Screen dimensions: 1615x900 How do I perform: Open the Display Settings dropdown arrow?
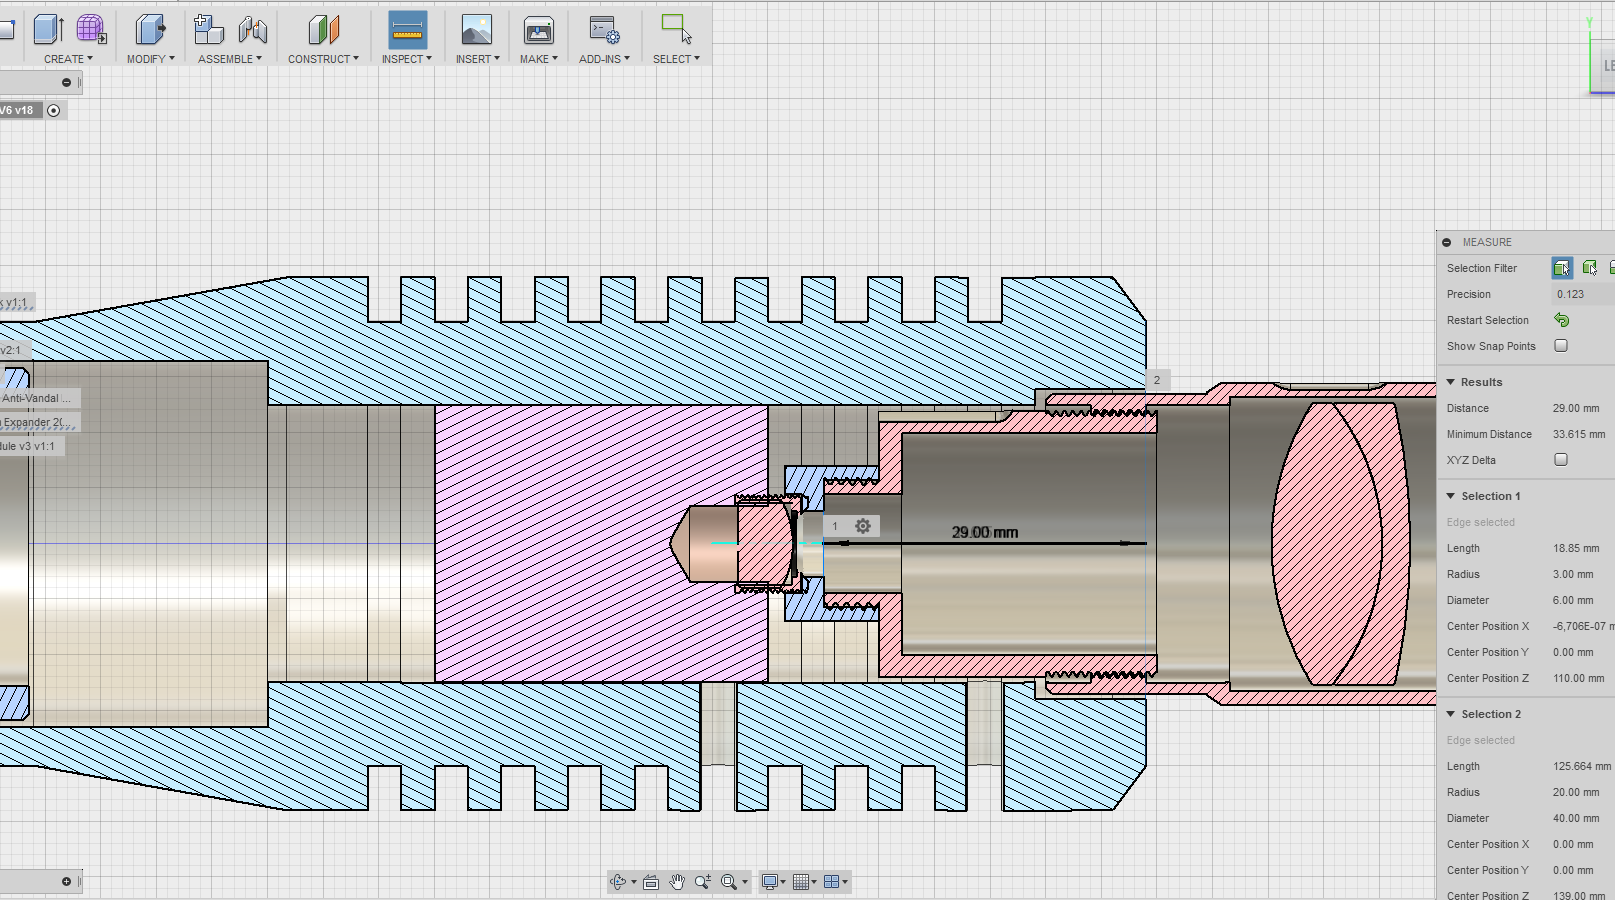[784, 883]
